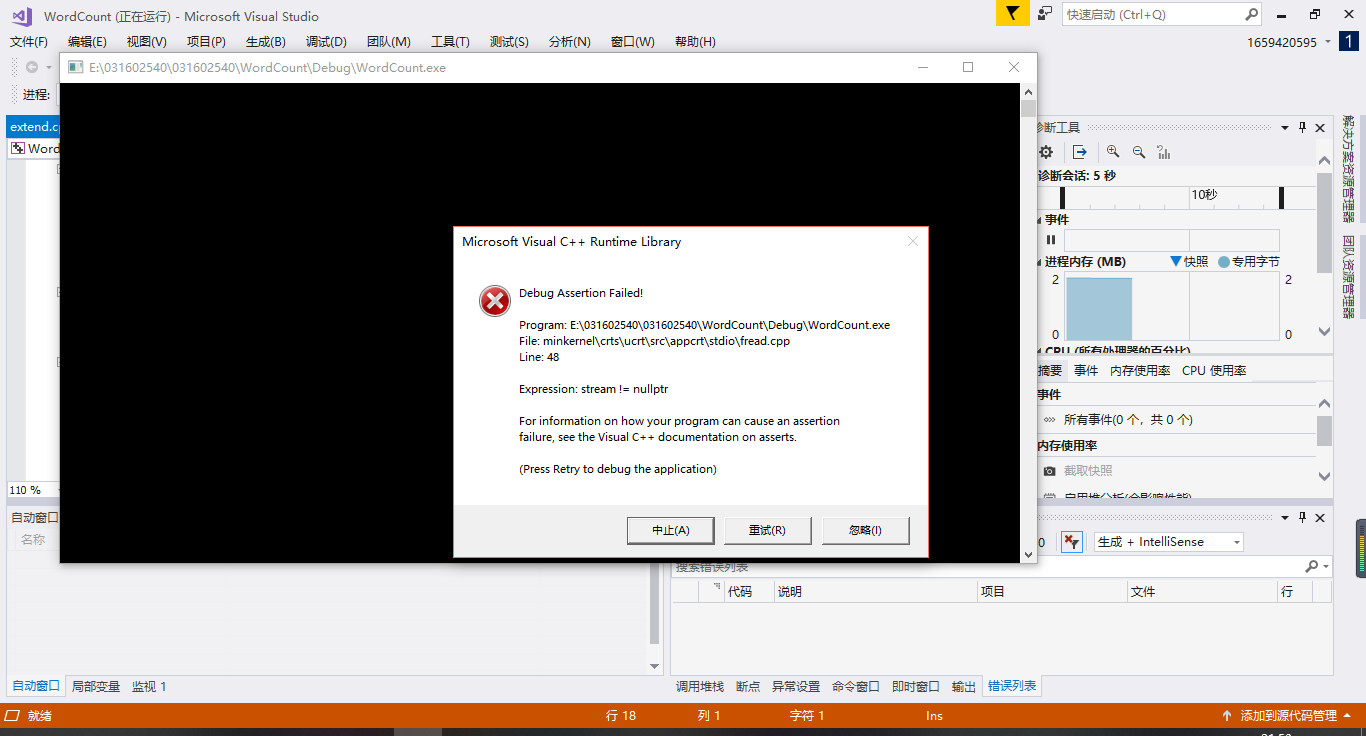Toggle the error list filter-clear icon

[x=1071, y=542]
